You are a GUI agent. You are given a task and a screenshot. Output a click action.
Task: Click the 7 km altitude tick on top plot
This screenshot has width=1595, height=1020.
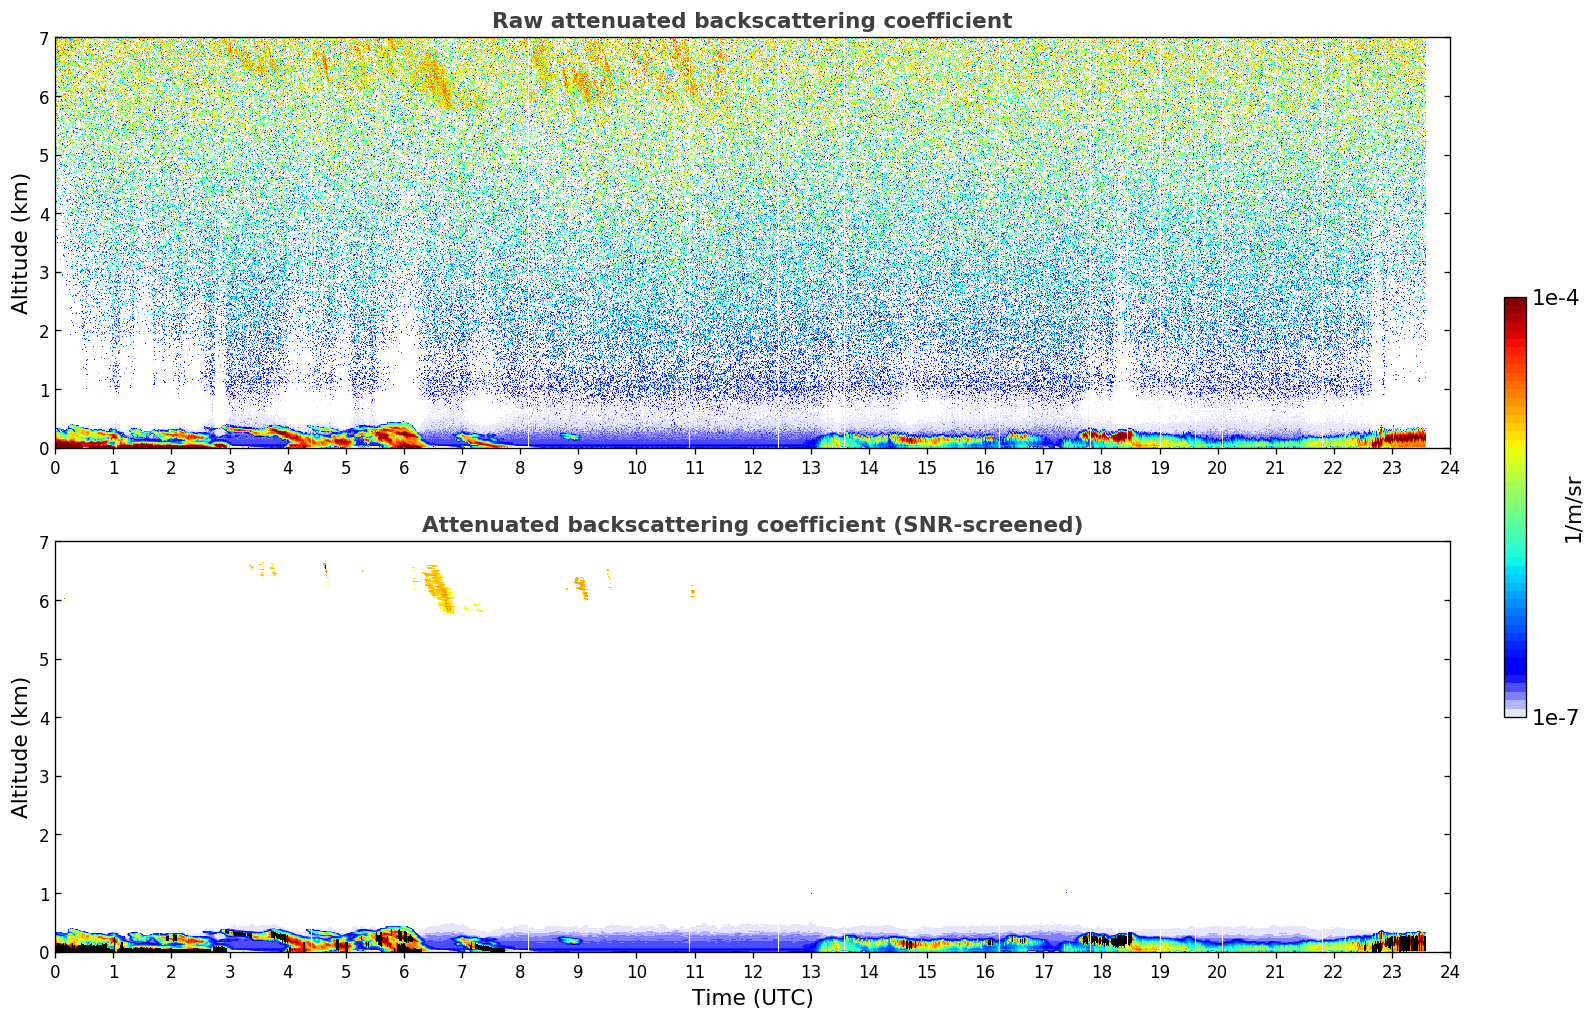[x=43, y=38]
